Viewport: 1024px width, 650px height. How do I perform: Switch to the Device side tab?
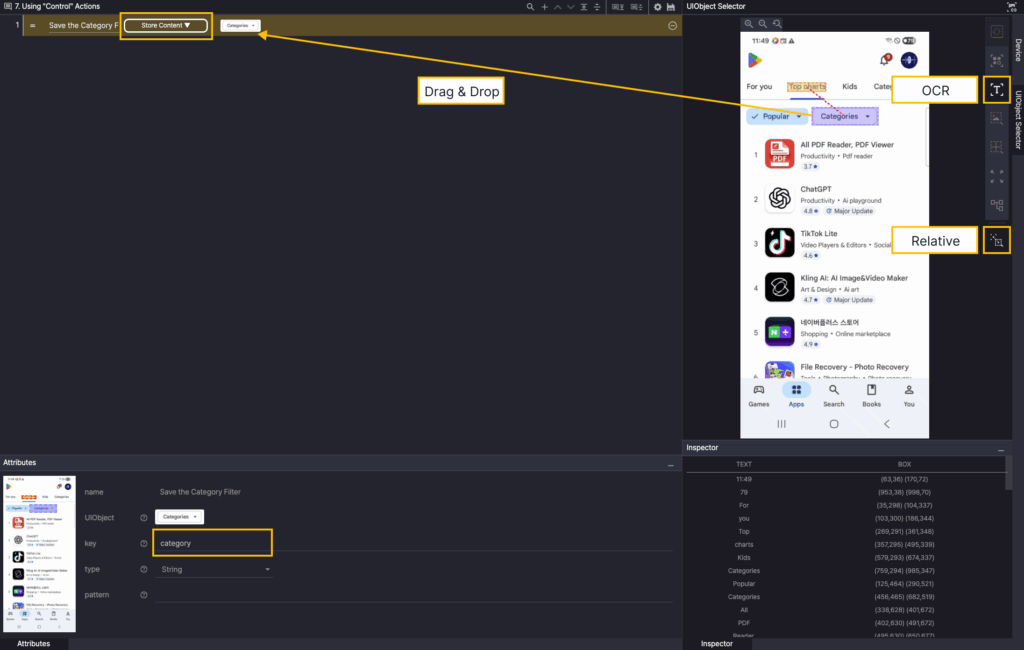coord(1017,50)
